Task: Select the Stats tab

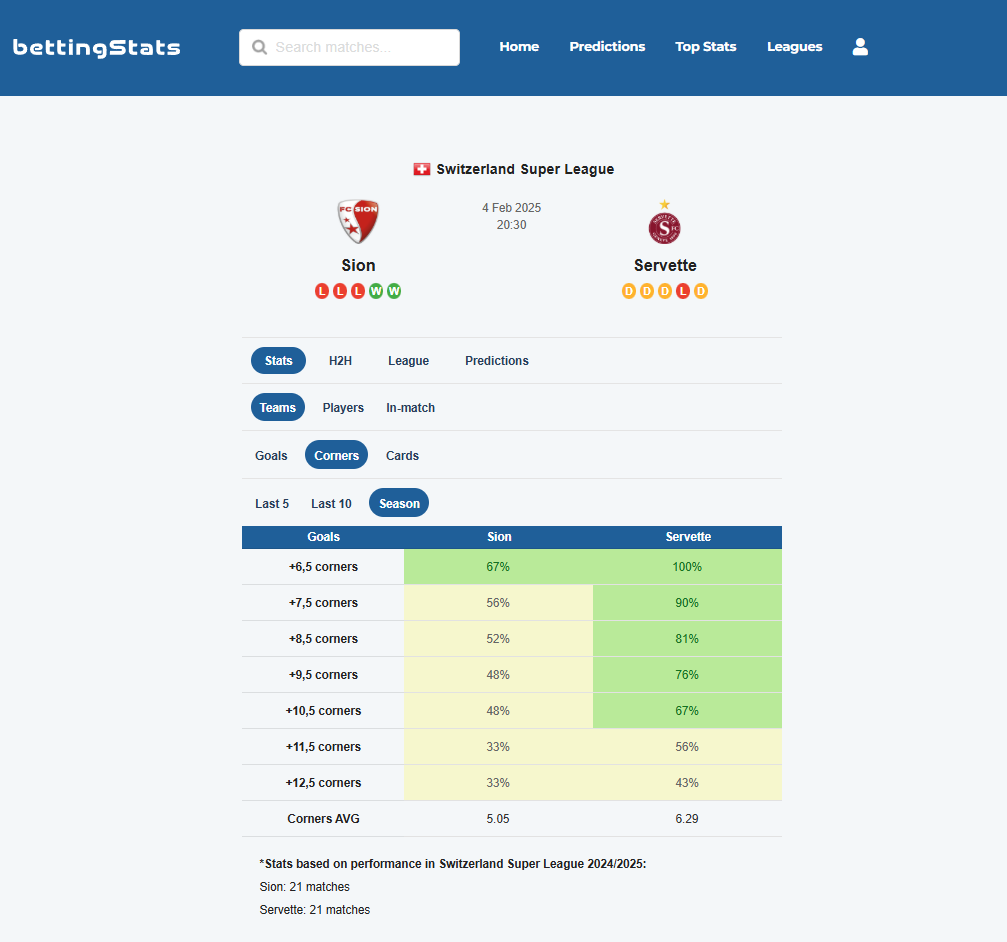Action: [x=278, y=361]
